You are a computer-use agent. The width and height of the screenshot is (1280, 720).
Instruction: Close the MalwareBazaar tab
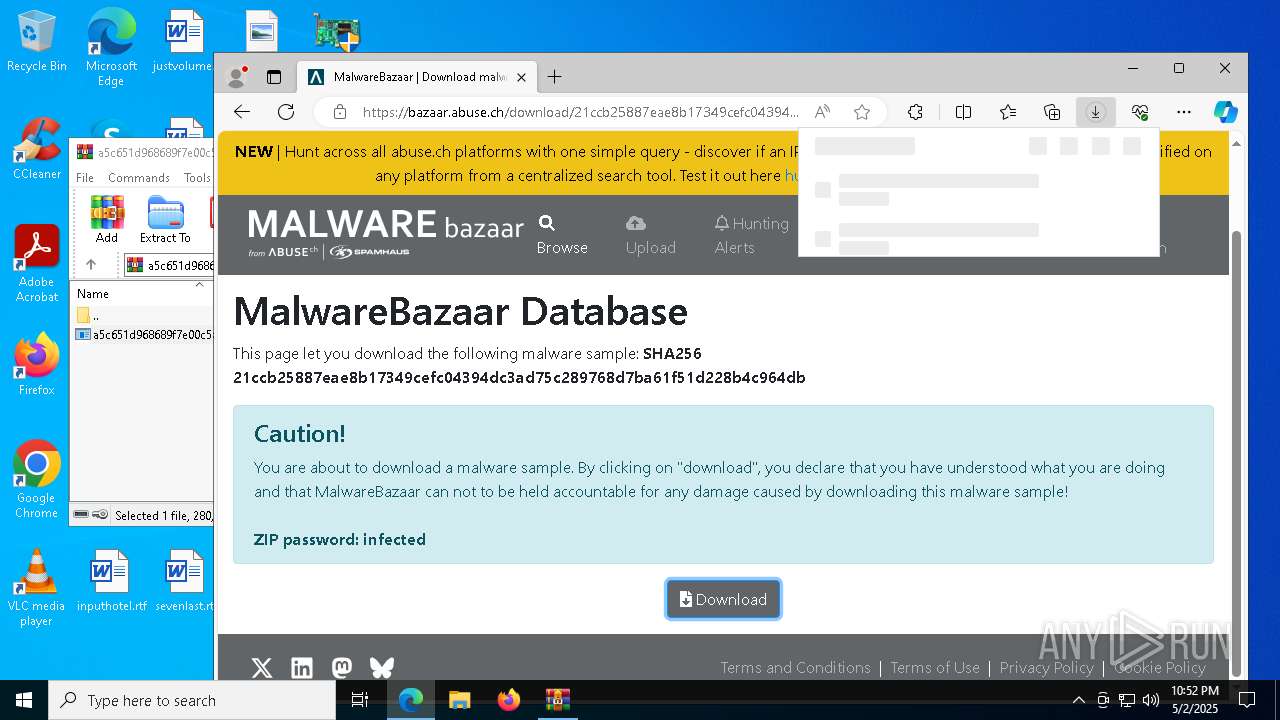(x=521, y=77)
